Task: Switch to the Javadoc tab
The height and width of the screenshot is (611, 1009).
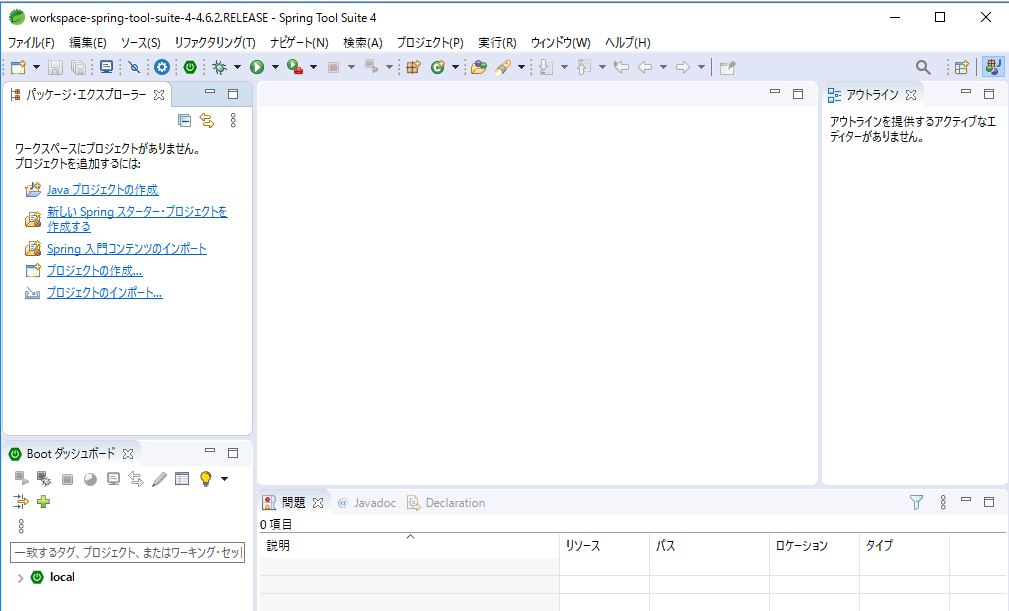Action: pos(367,503)
